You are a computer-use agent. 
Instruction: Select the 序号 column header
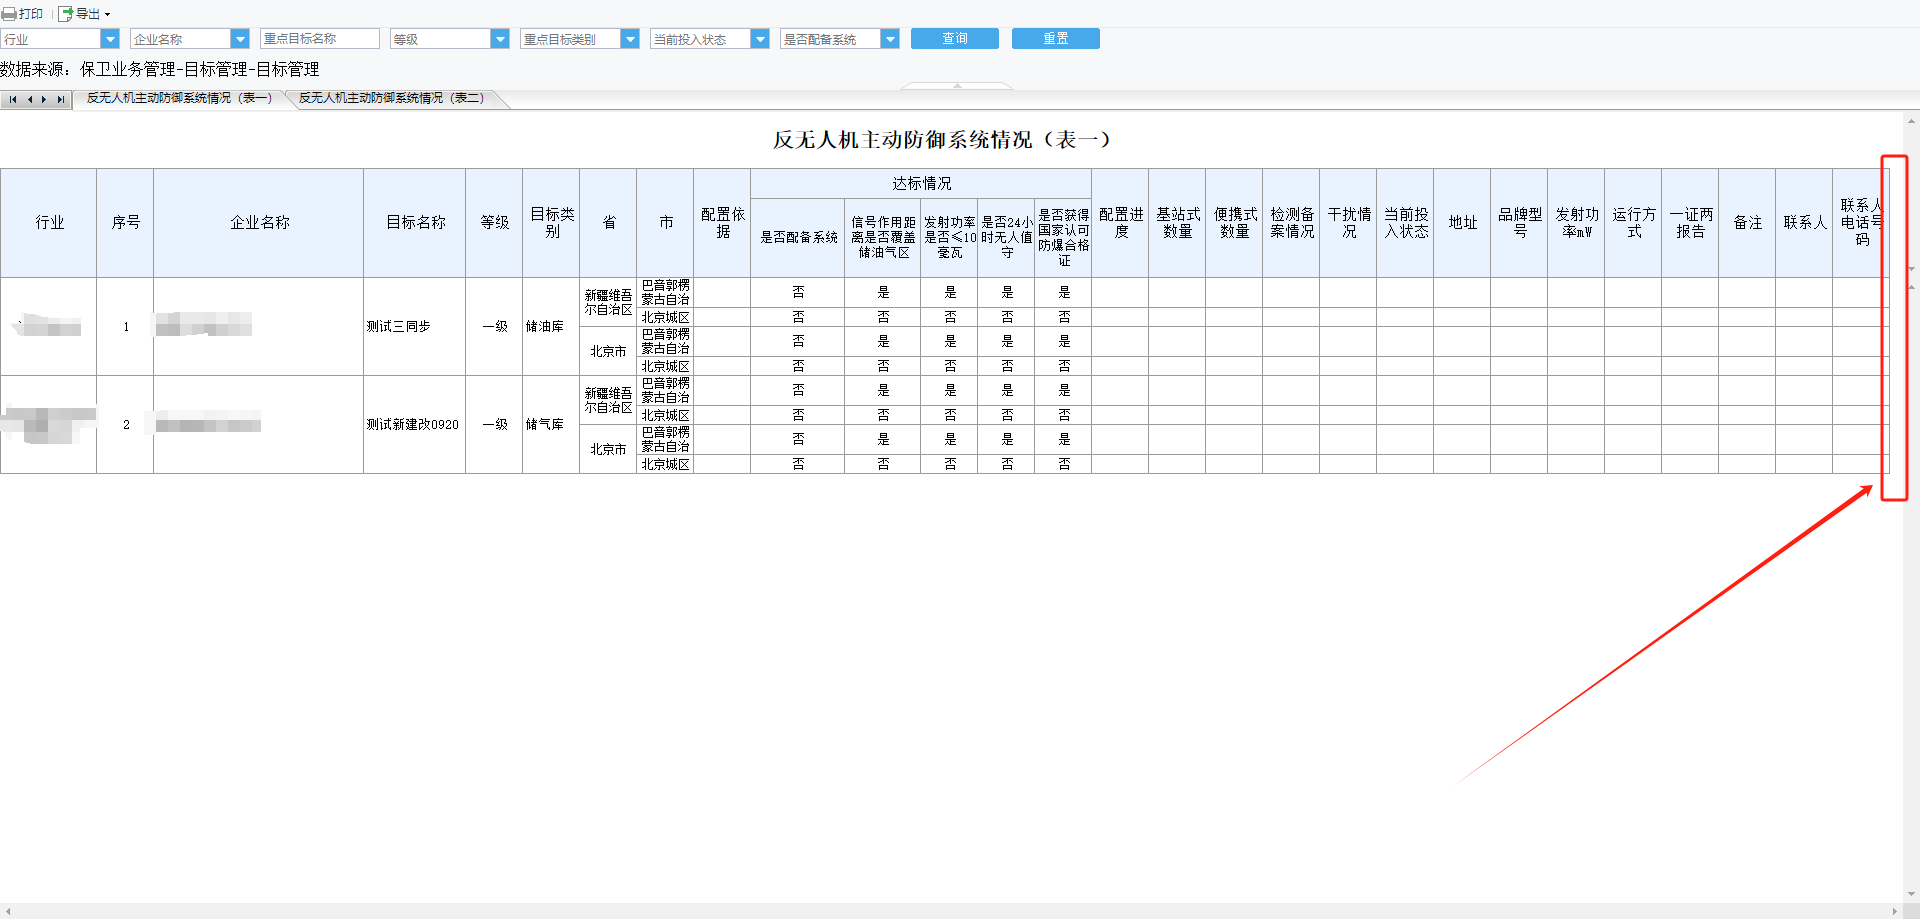coord(125,223)
